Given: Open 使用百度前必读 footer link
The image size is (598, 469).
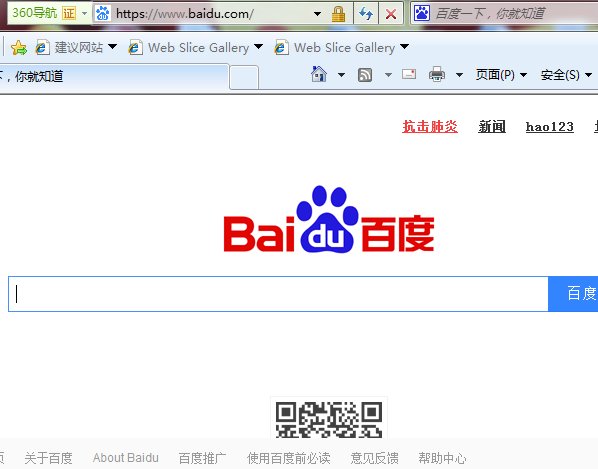Looking at the screenshot, I should [289, 458].
